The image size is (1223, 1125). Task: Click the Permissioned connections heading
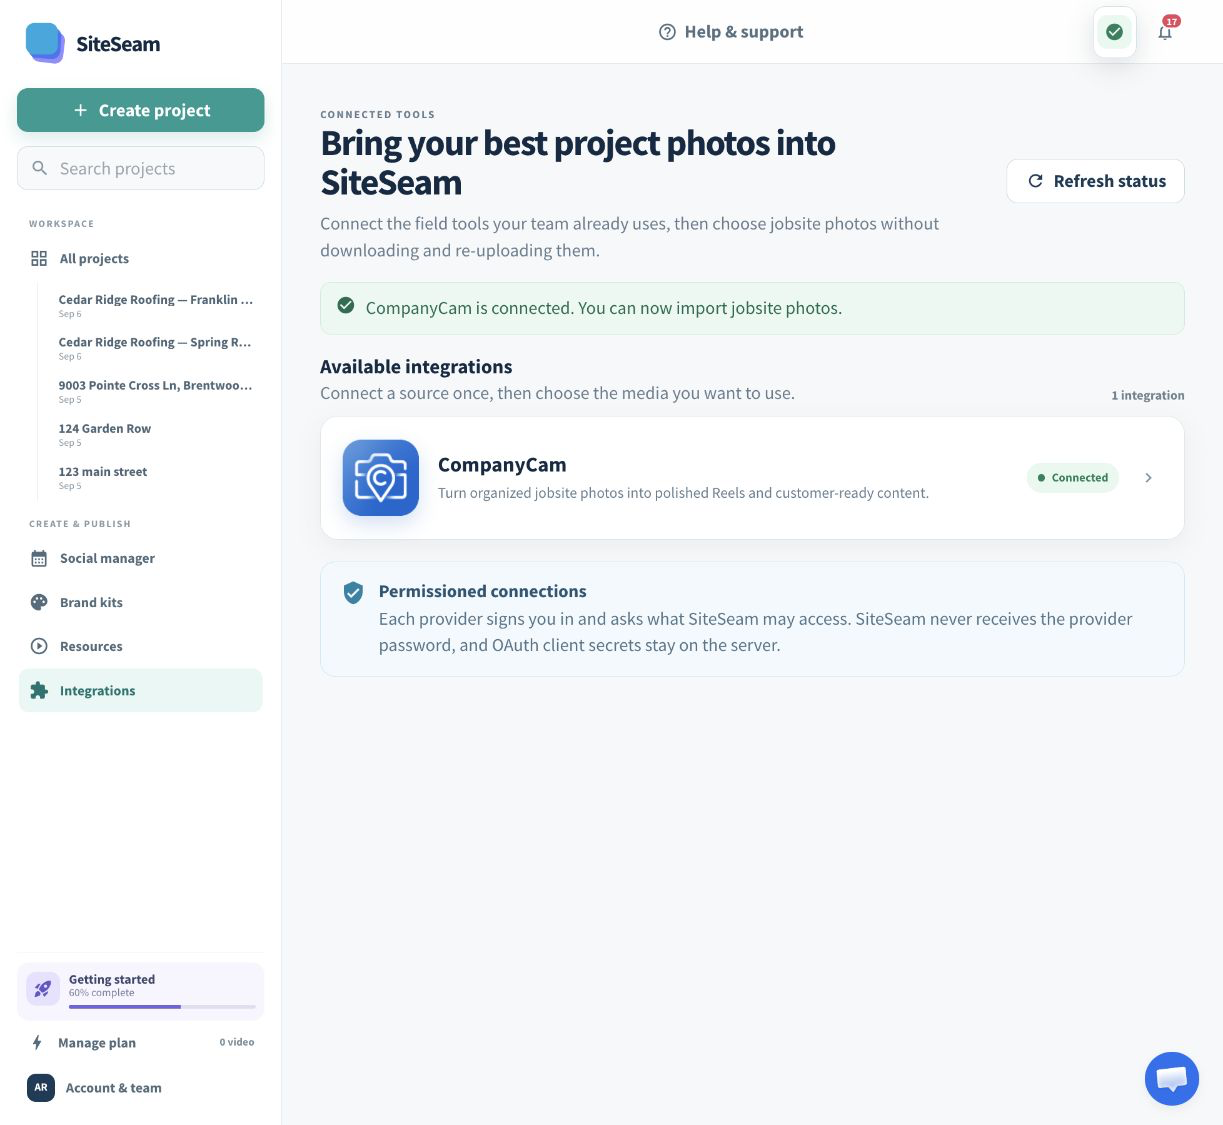click(x=483, y=591)
